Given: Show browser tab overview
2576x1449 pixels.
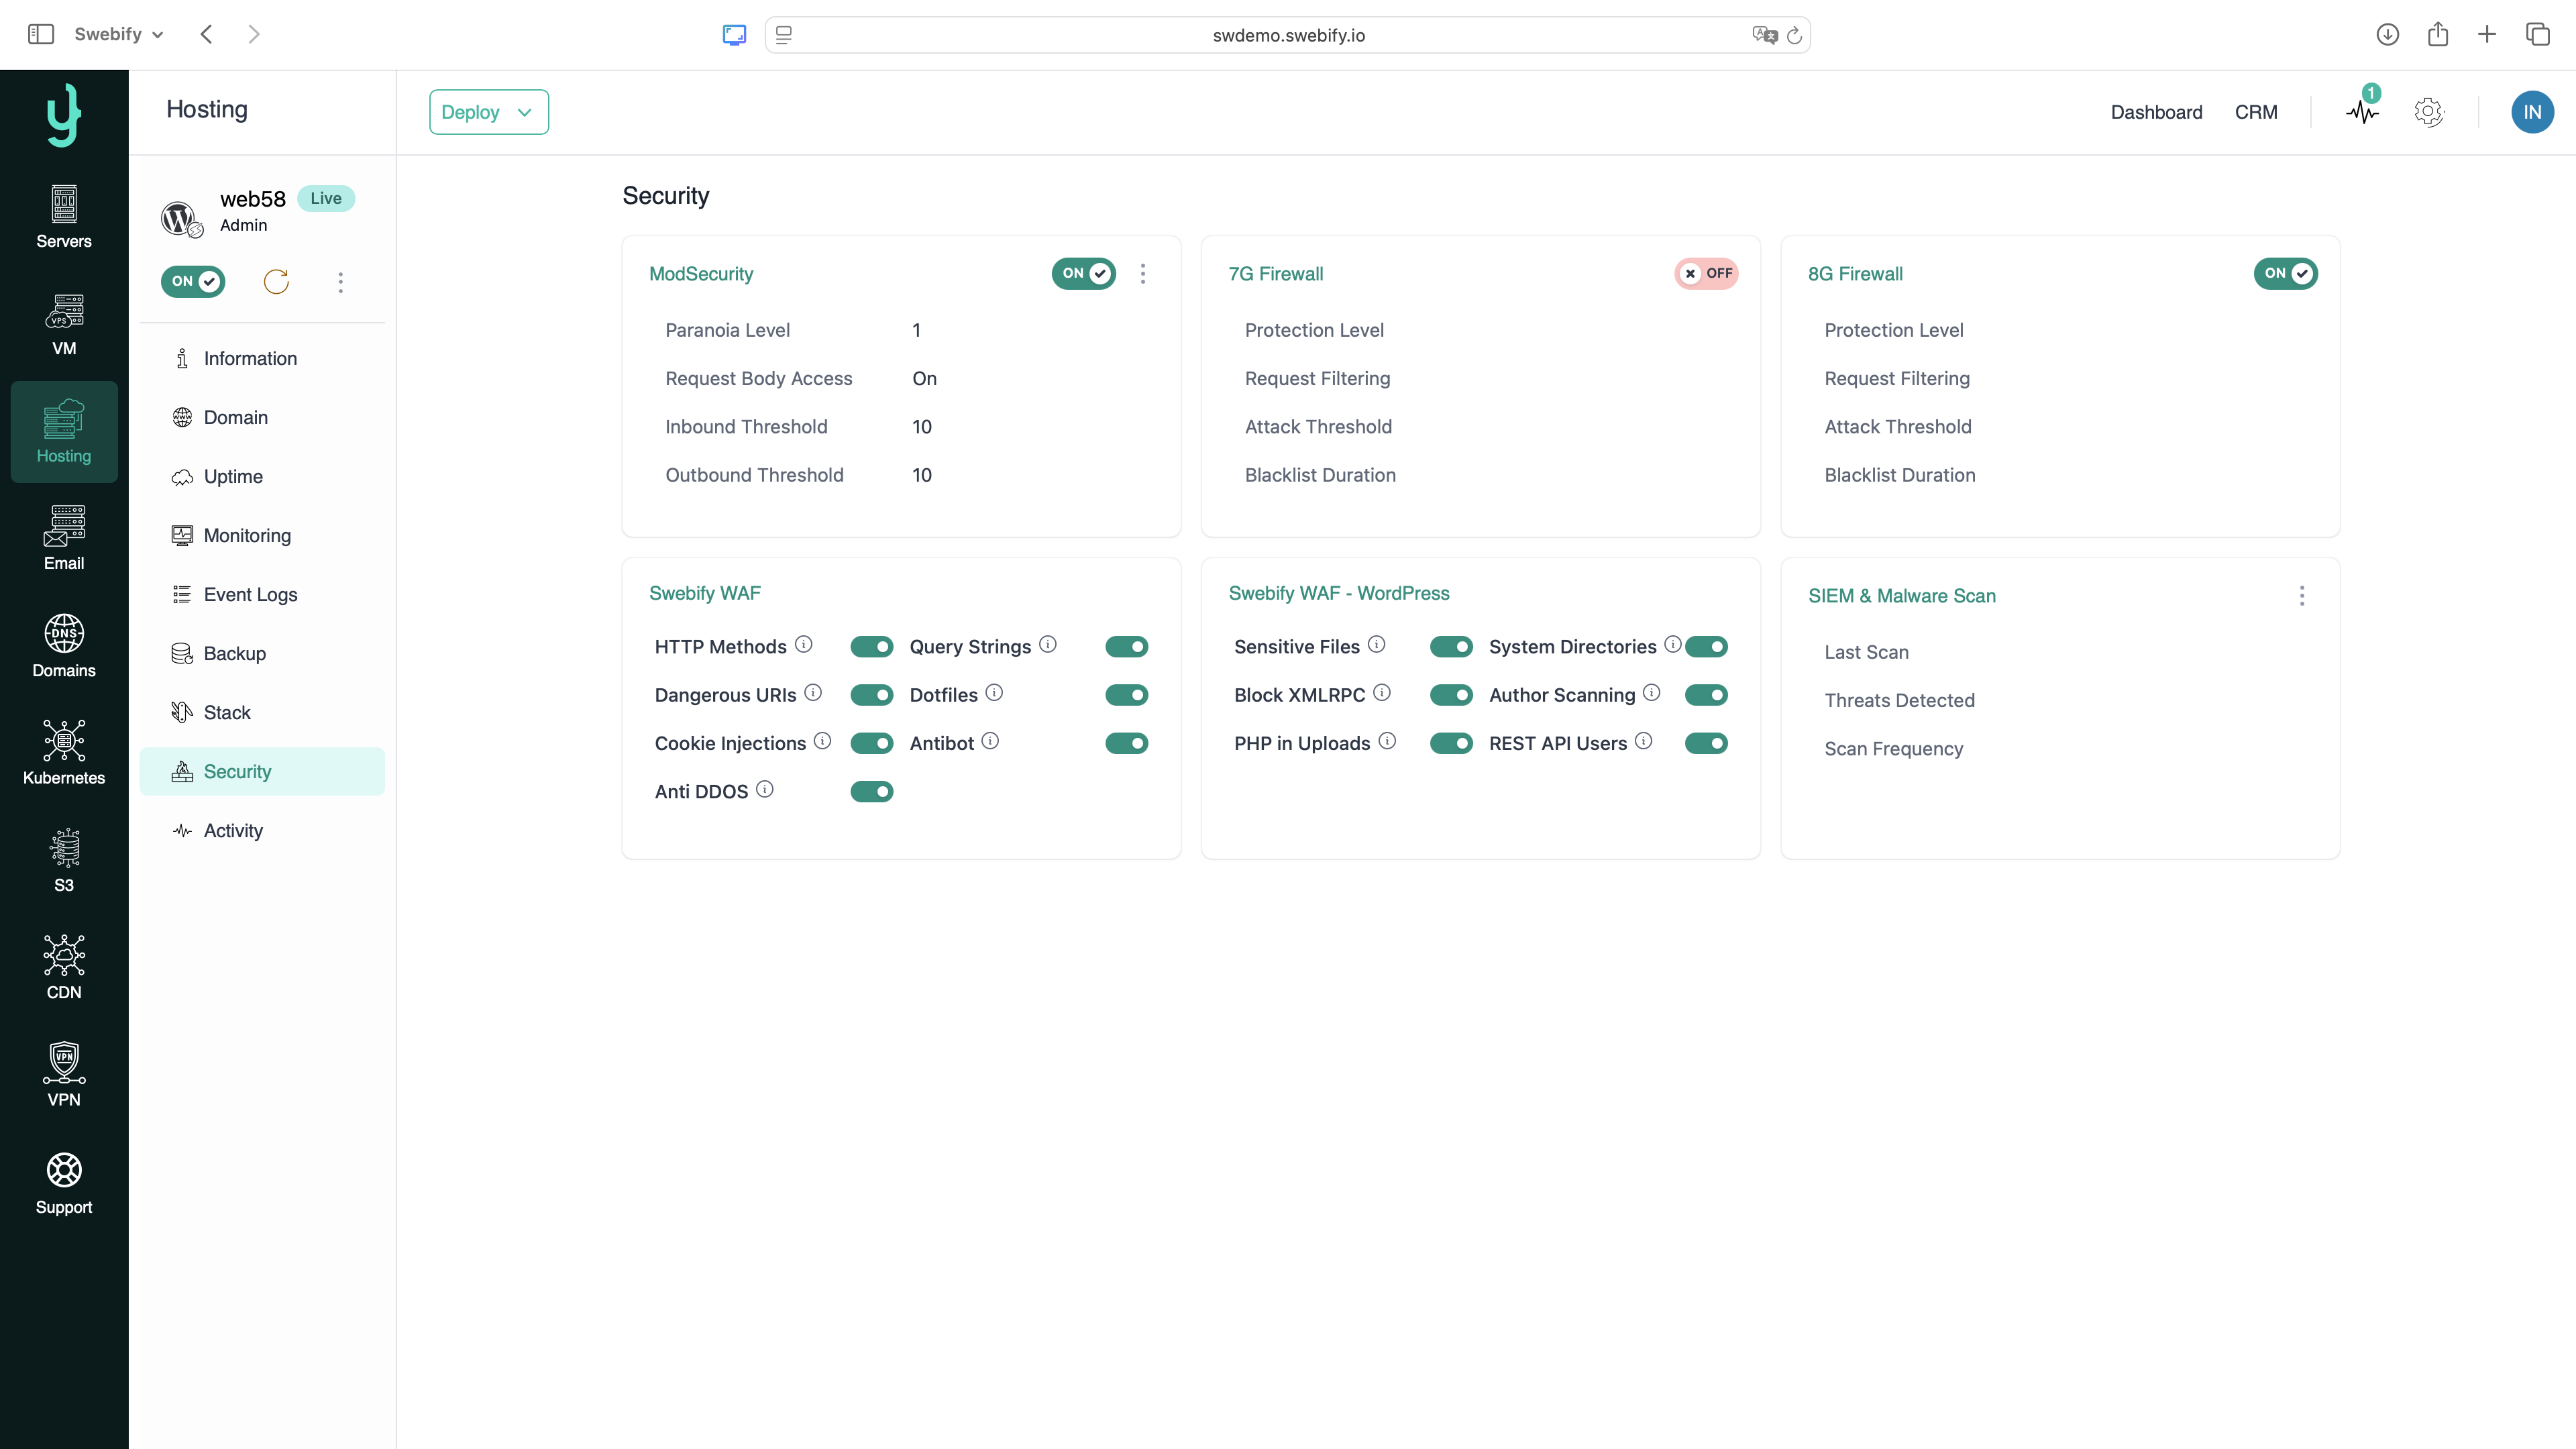Looking at the screenshot, I should coord(2538,34).
